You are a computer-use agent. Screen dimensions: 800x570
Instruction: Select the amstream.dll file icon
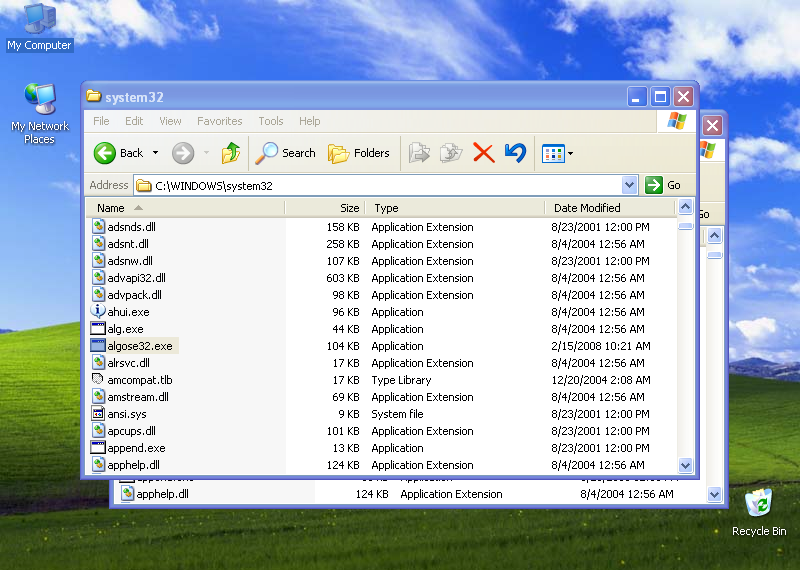point(98,396)
